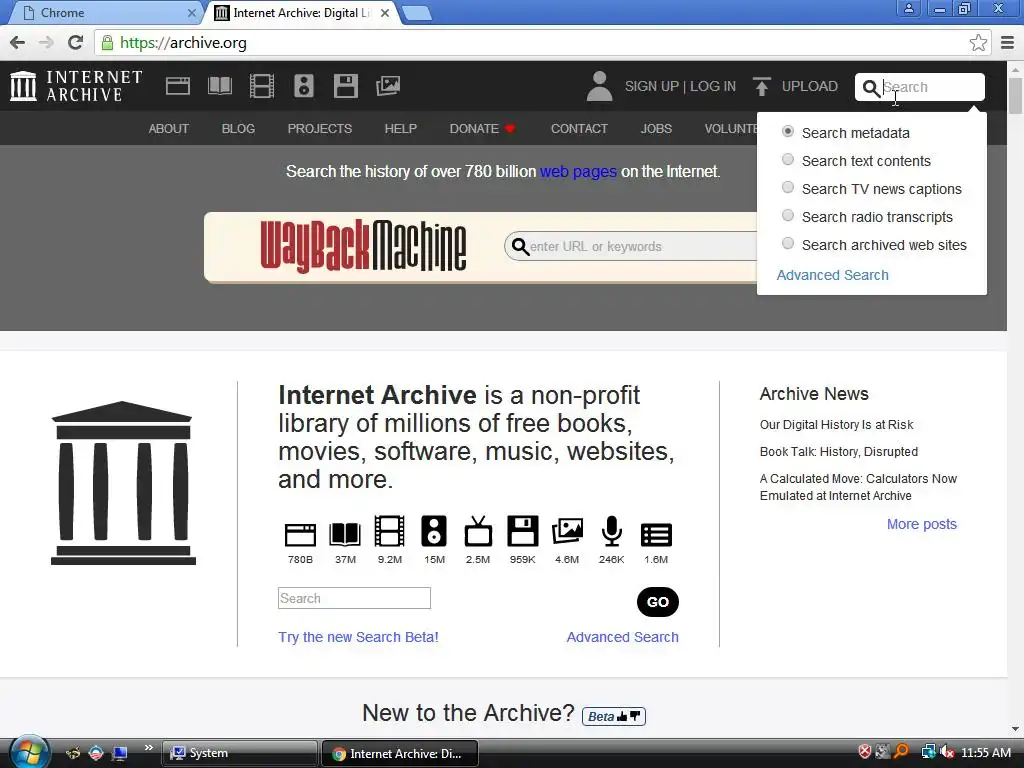Select Search TV news captions option

788,188
